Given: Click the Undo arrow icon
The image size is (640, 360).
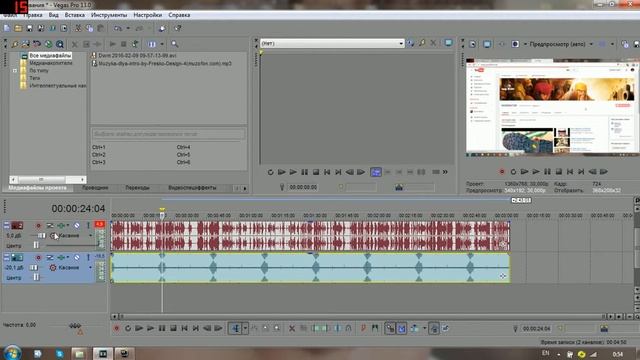Looking at the screenshot, I should (x=118, y=28).
